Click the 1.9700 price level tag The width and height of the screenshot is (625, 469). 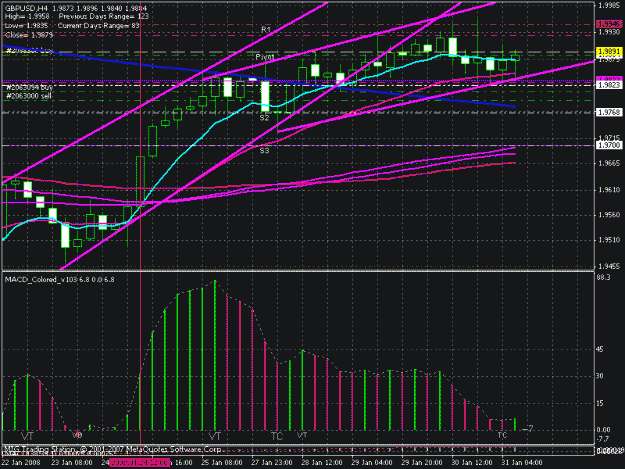pos(609,145)
